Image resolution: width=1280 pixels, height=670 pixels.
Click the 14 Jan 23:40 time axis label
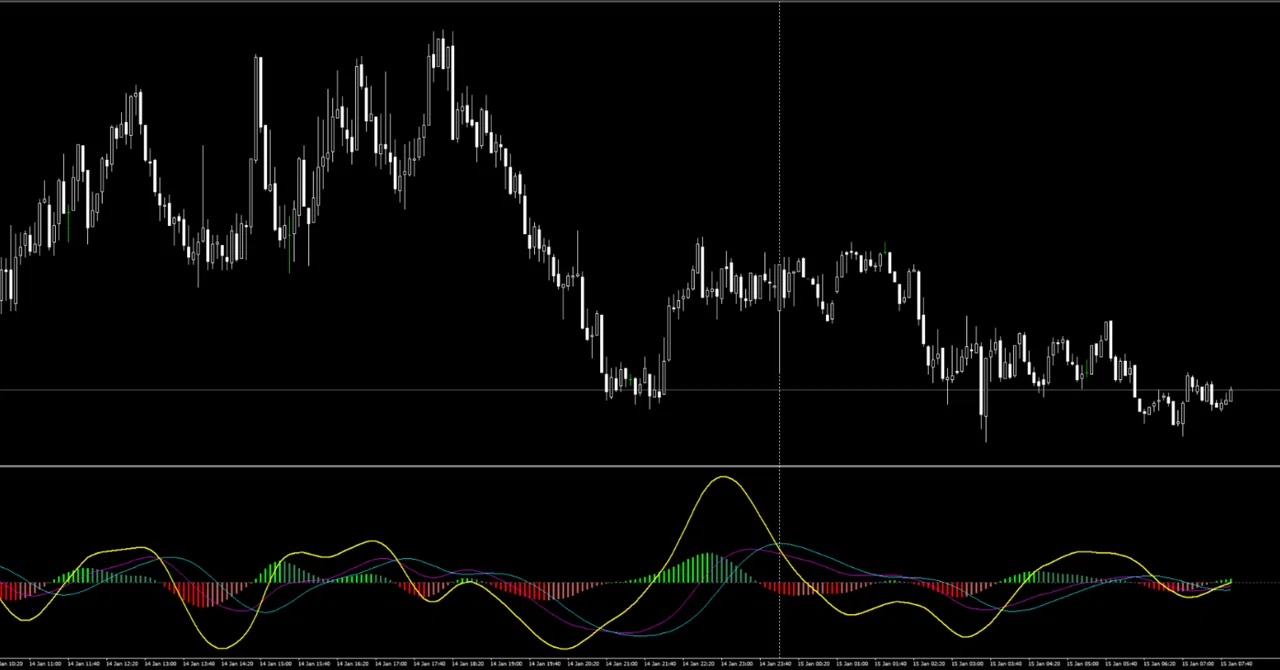[775, 663]
